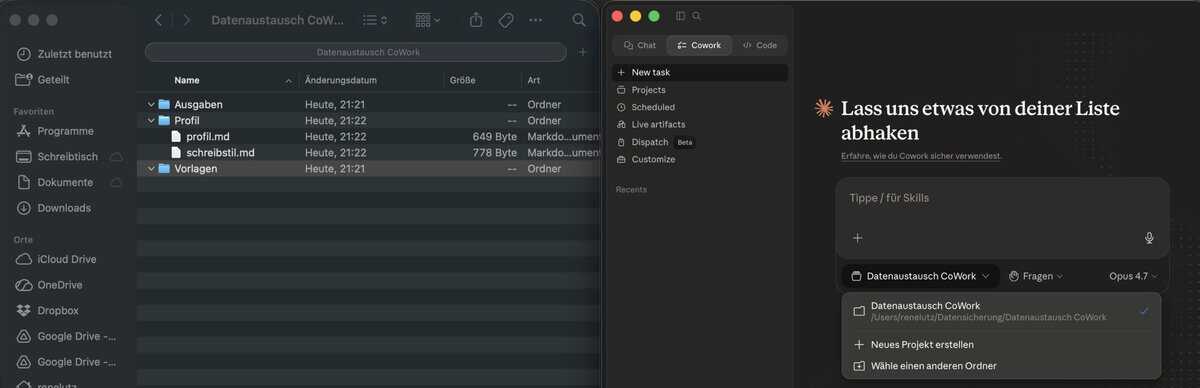
Task: Go forward in Finder navigation
Action: (x=186, y=20)
